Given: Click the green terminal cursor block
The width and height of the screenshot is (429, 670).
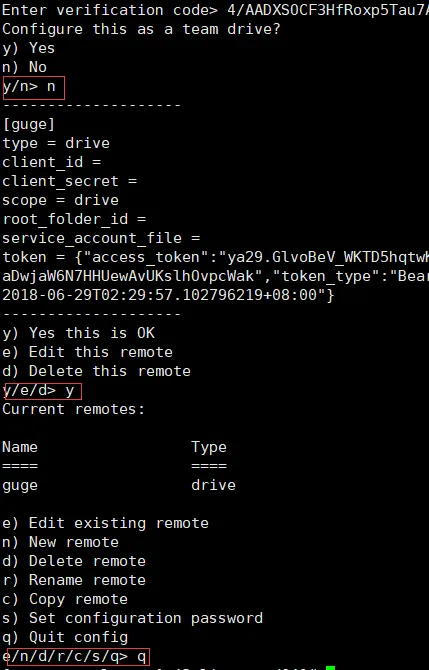Looking at the screenshot, I should tap(330, 667).
